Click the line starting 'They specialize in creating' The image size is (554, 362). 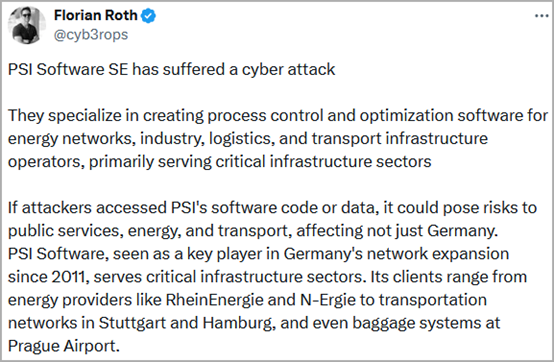278,115
